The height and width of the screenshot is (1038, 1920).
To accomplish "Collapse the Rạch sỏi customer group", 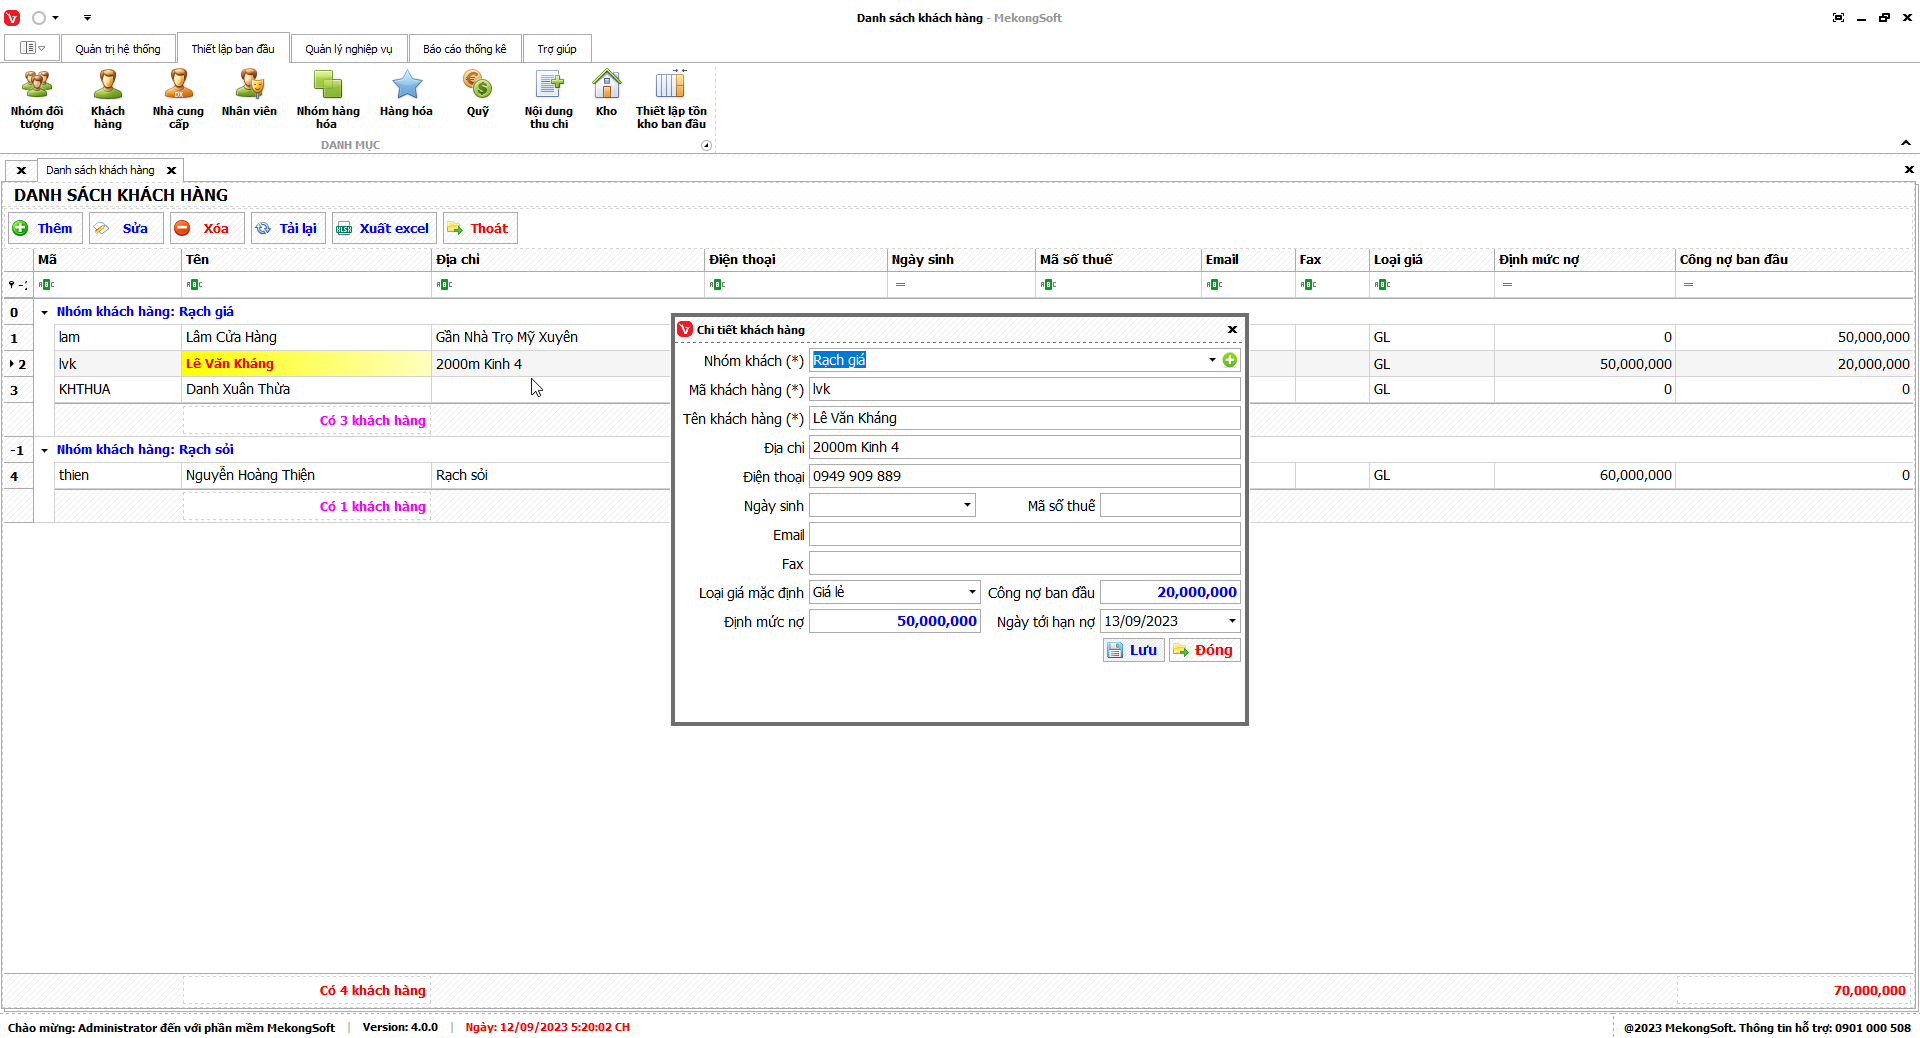I will click(44, 450).
